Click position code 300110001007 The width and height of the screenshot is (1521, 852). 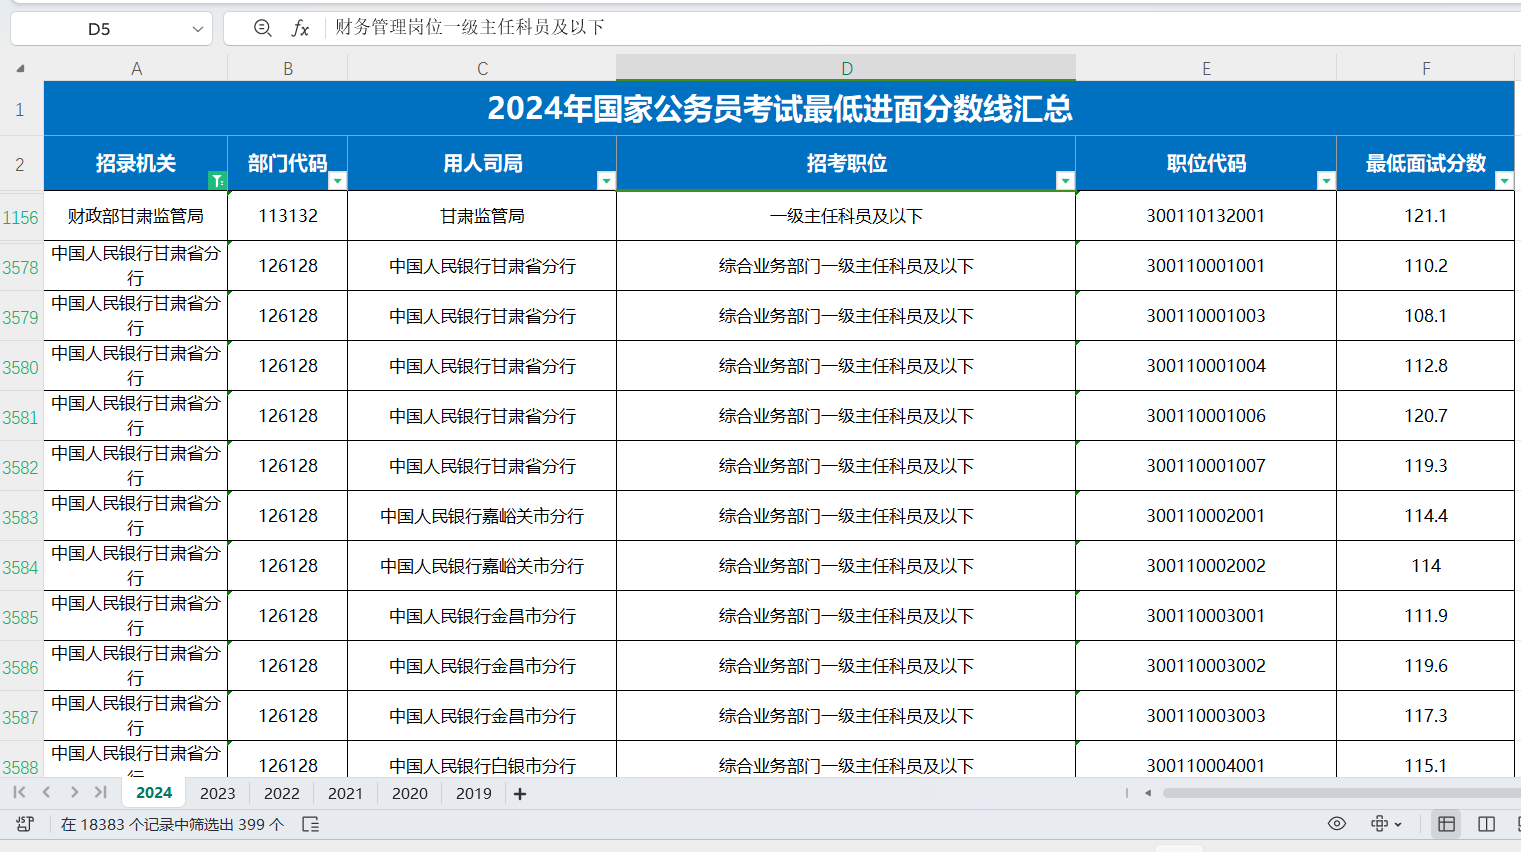pos(1206,466)
